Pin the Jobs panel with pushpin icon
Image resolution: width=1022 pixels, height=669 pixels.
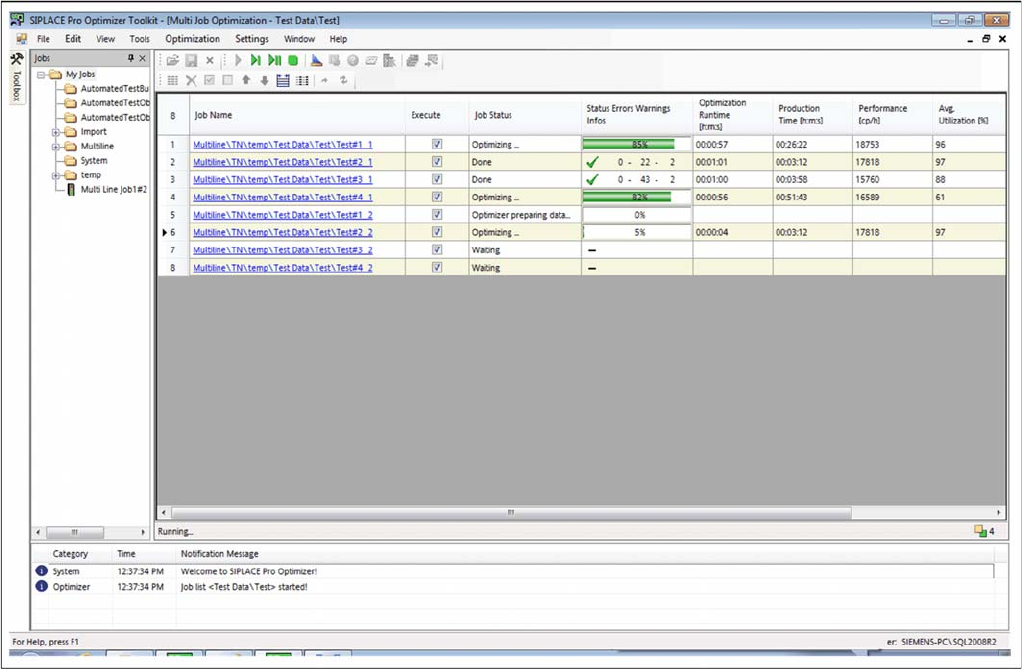tap(130, 58)
